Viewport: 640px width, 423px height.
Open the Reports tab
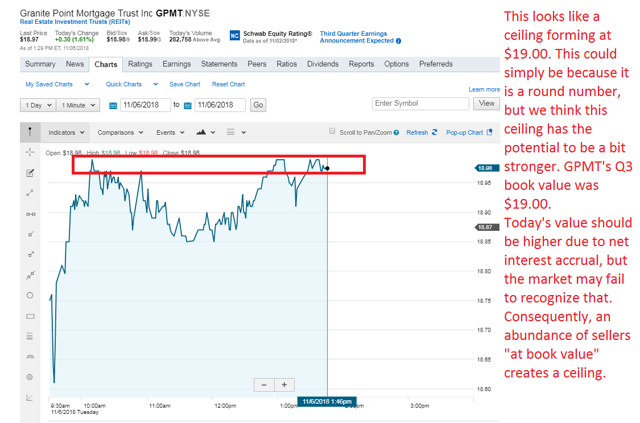(361, 64)
